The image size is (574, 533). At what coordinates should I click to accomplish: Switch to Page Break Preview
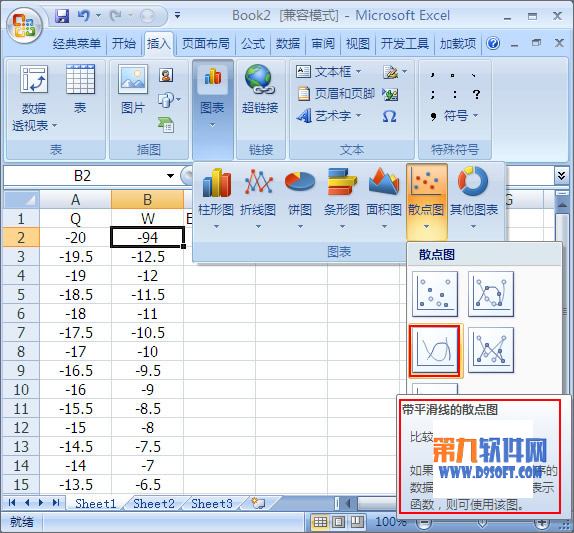(357, 522)
